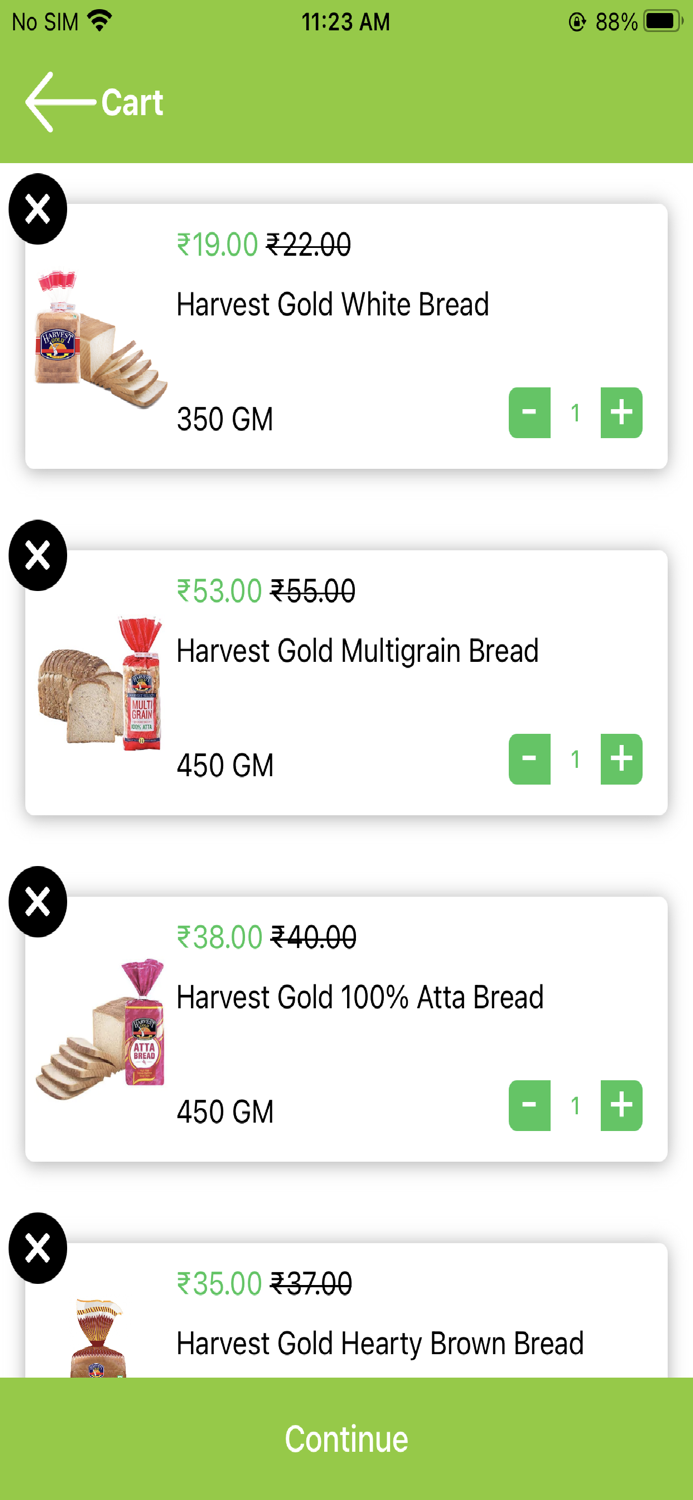Go back using the arrow beside Cart
Viewport: 693px width, 1500px height.
click(x=58, y=102)
